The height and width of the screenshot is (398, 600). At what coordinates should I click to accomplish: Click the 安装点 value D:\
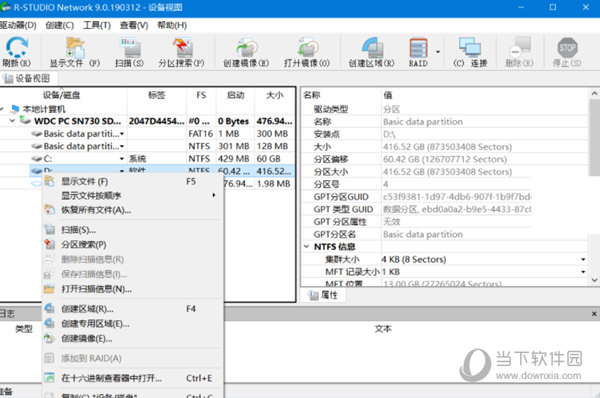click(x=389, y=134)
